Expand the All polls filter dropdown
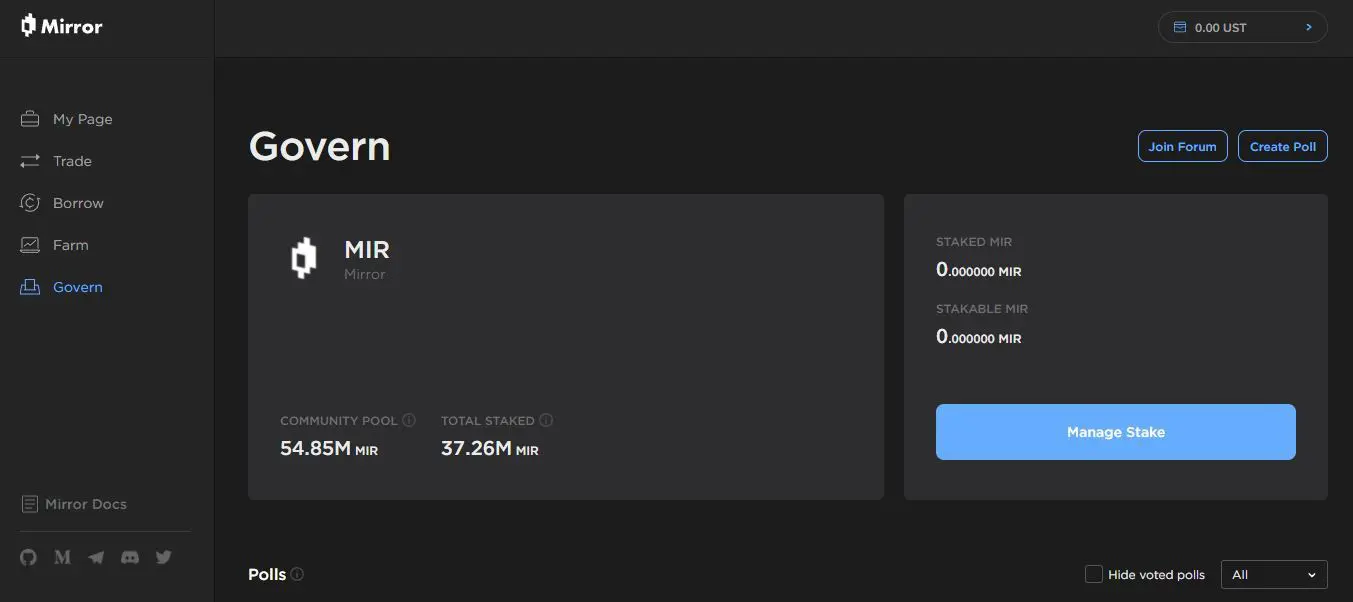1353x602 pixels. pyautogui.click(x=1274, y=574)
